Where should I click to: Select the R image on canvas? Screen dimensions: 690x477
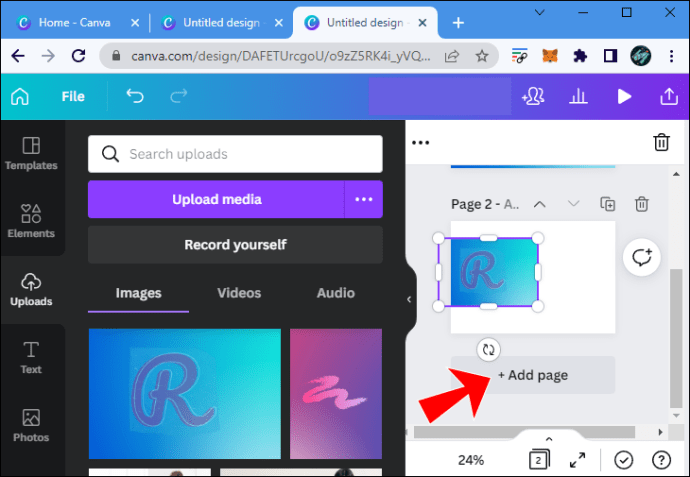pos(488,272)
